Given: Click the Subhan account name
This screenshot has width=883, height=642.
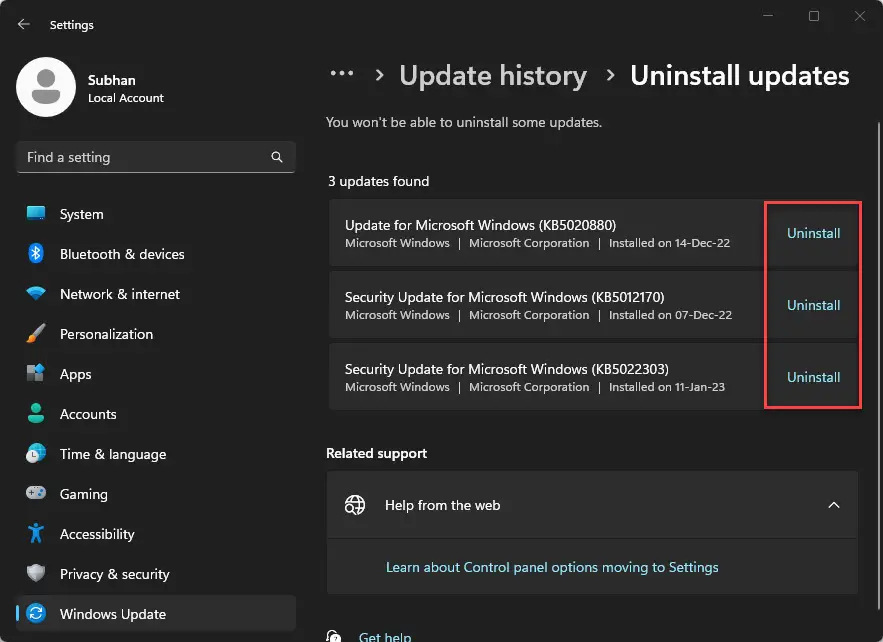Looking at the screenshot, I should tap(112, 80).
